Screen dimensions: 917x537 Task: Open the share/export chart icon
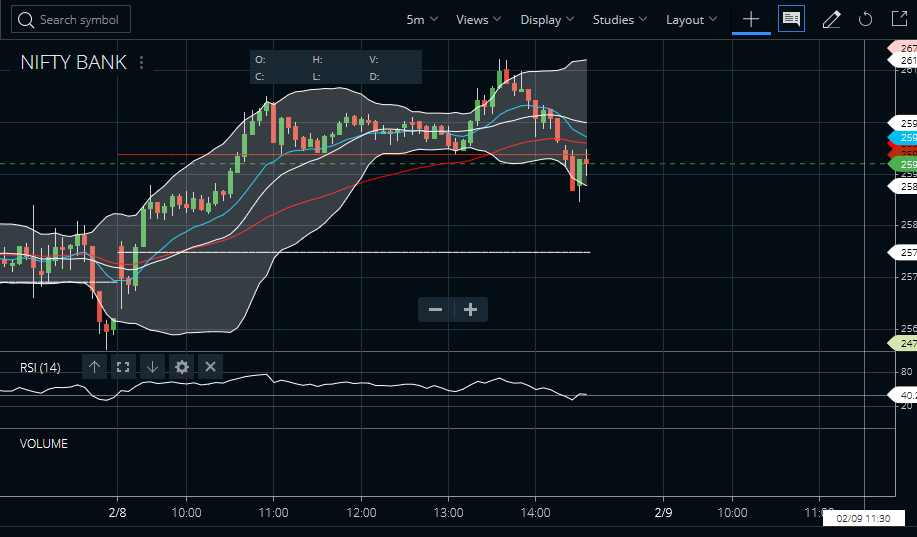coord(899,19)
